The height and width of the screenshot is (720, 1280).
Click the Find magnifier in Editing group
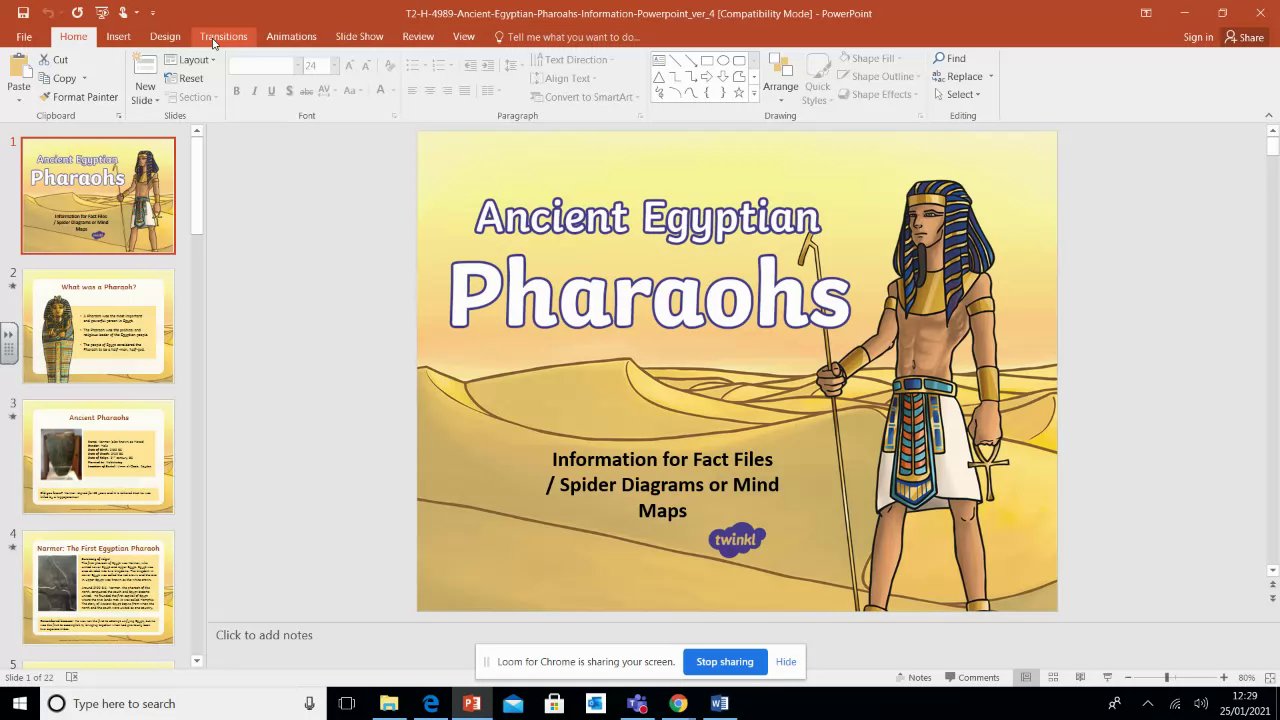point(949,59)
